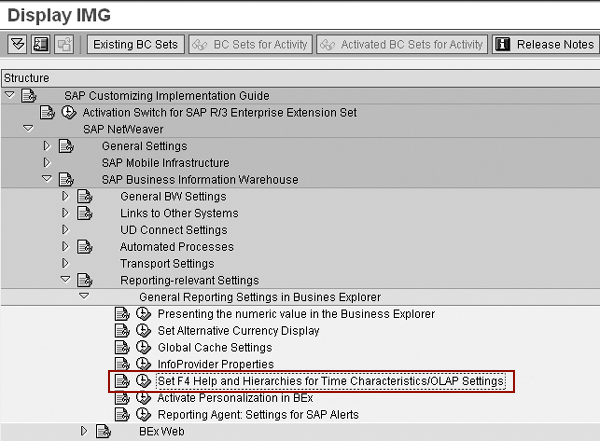Collapse General Reporting Settings in Busines Explorer
The image size is (600, 441).
(84, 296)
